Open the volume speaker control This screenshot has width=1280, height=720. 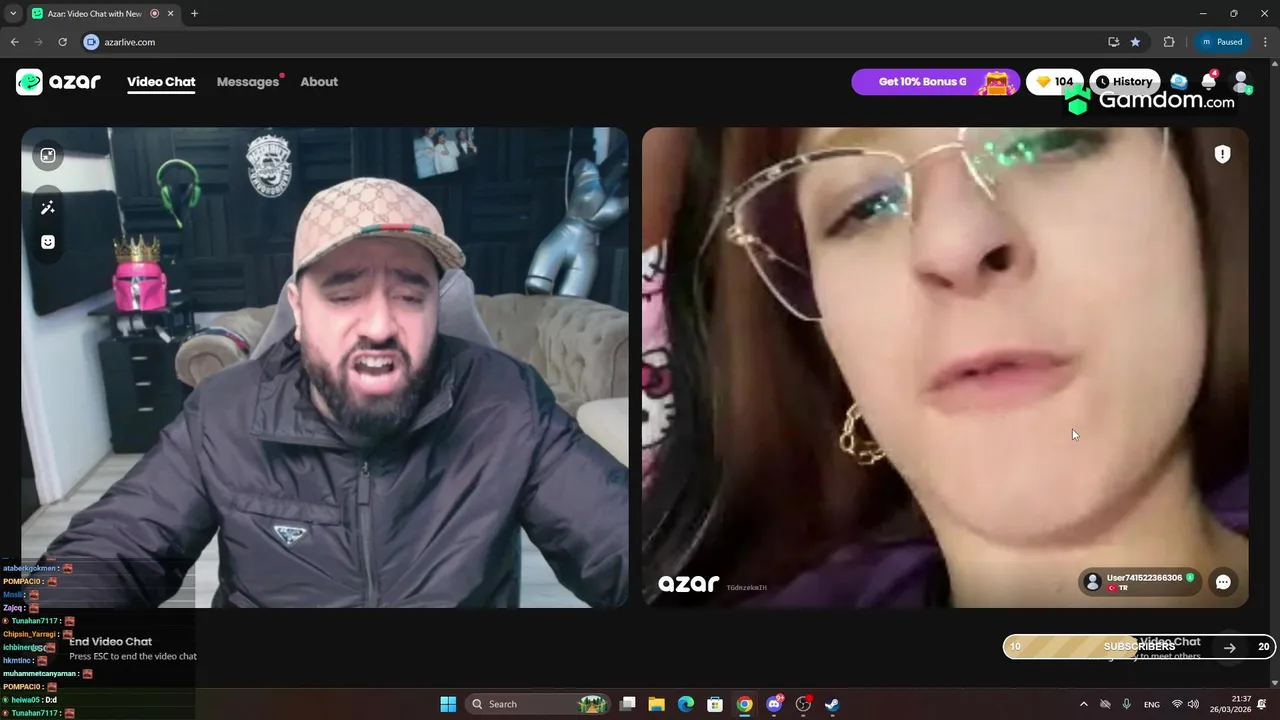tap(1193, 704)
